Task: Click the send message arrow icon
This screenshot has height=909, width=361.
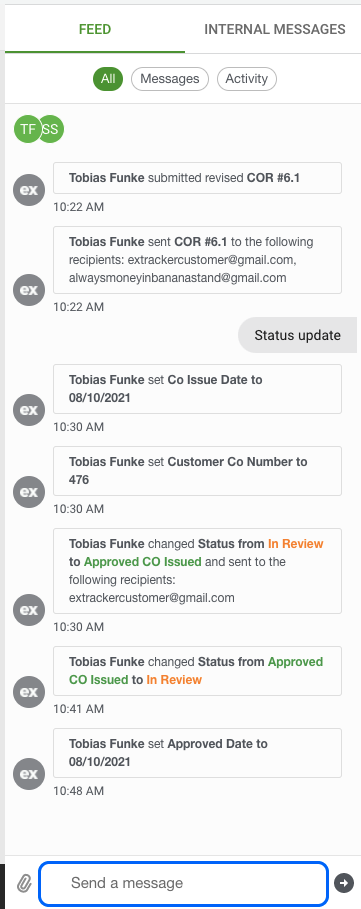Action: pos(344,883)
